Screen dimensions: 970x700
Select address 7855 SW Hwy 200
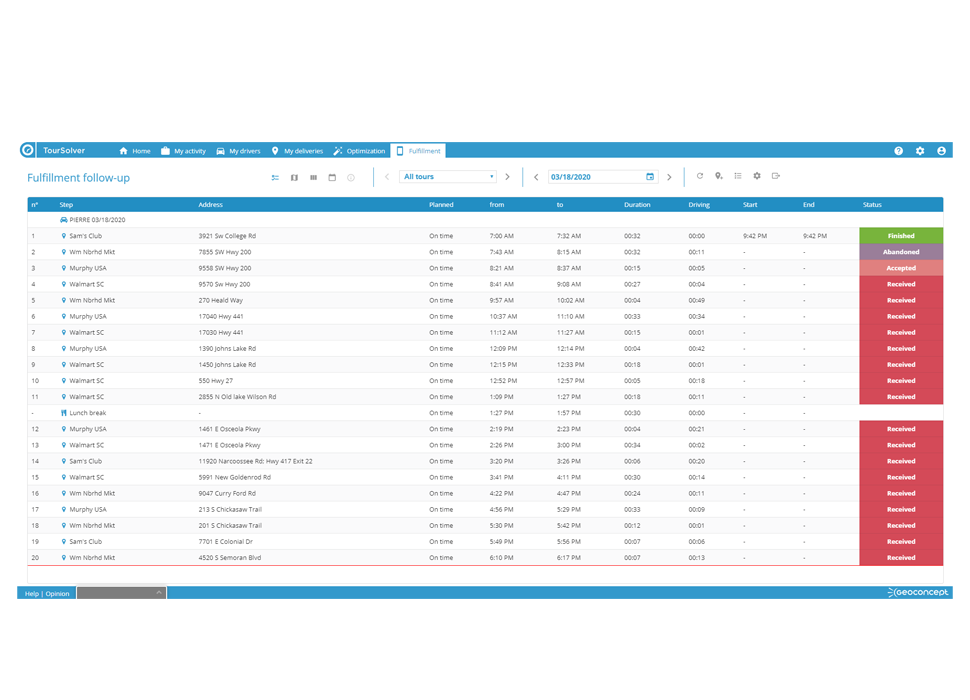pyautogui.click(x=225, y=252)
